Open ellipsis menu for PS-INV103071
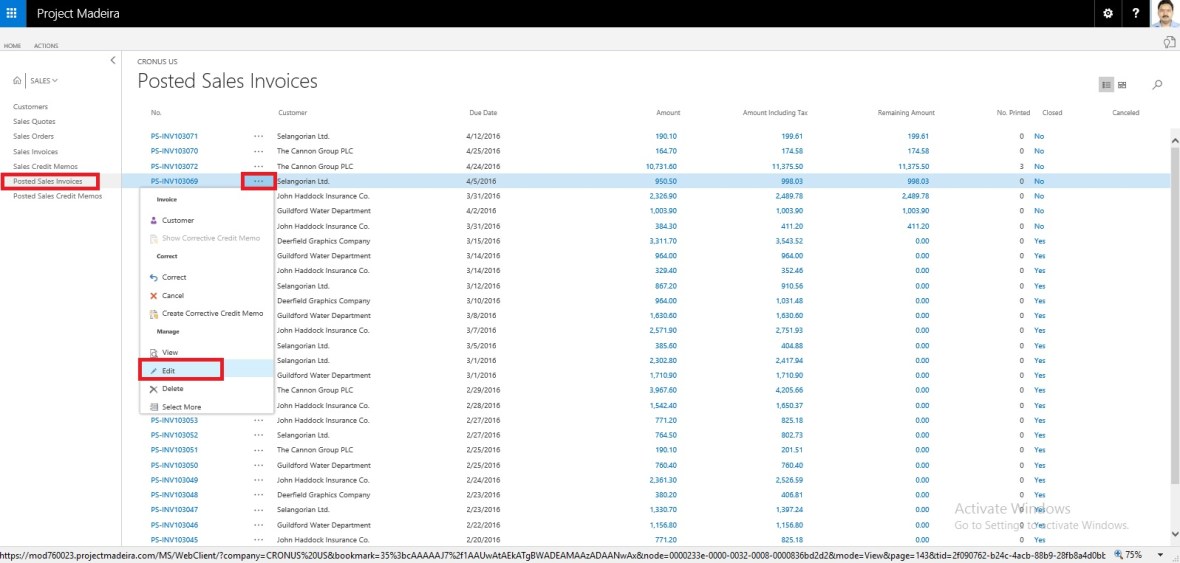1180x563 pixels. click(259, 136)
